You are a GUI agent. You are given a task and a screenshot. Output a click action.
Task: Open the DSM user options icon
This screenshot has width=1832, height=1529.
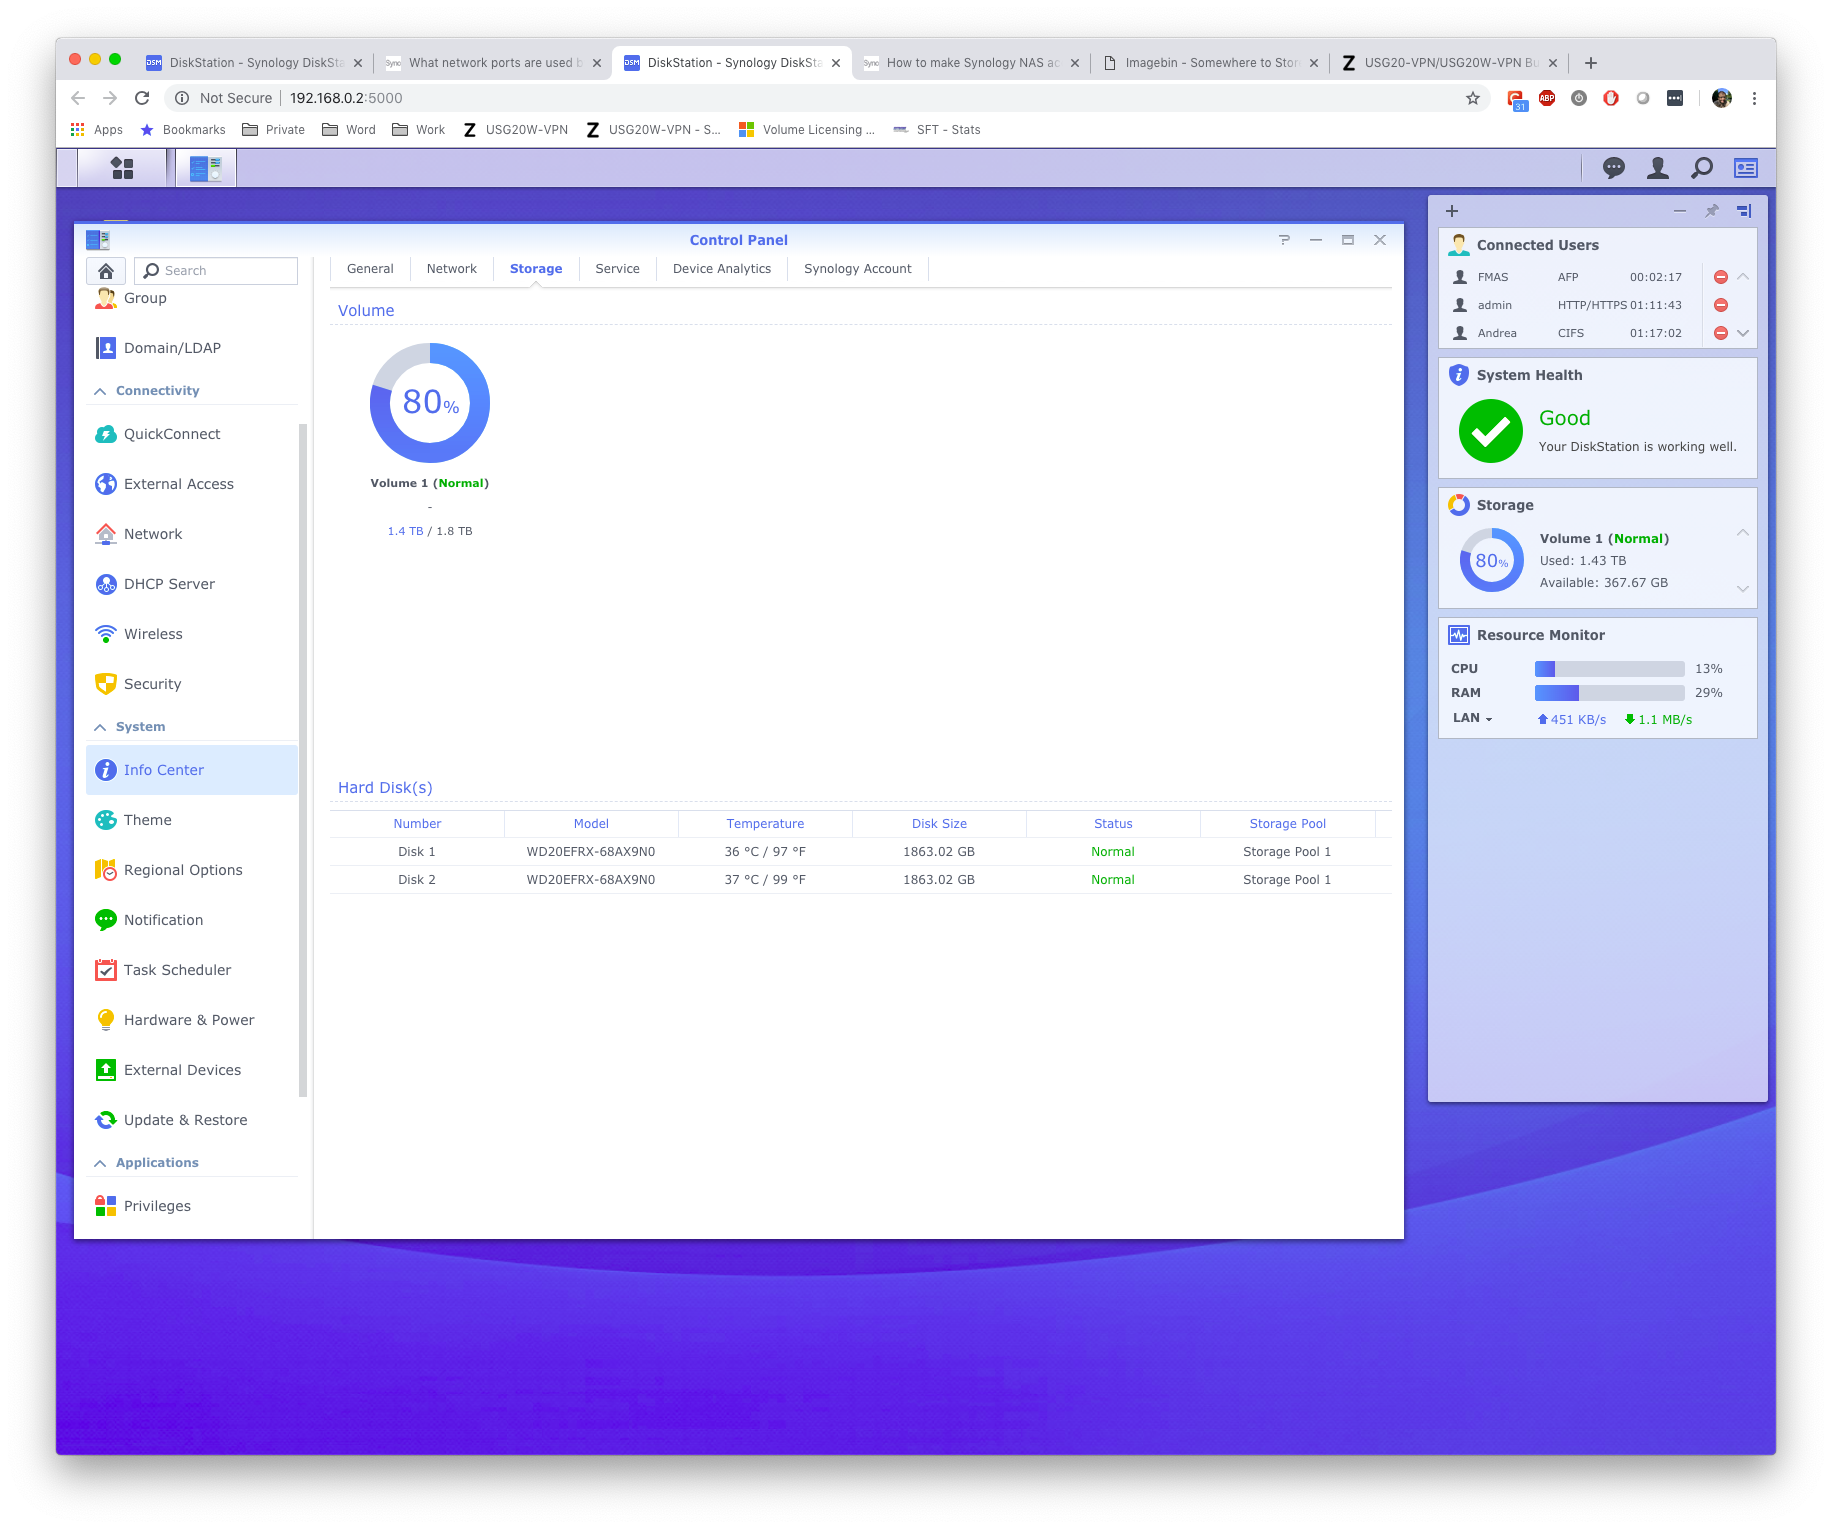click(x=1657, y=168)
